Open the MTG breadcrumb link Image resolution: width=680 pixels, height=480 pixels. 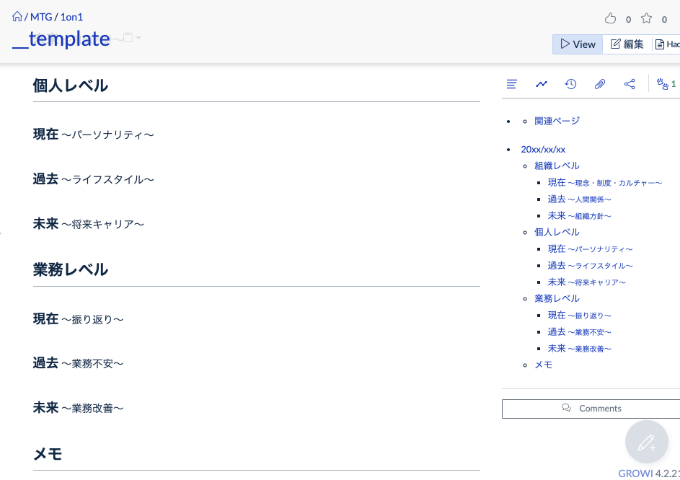tap(41, 17)
